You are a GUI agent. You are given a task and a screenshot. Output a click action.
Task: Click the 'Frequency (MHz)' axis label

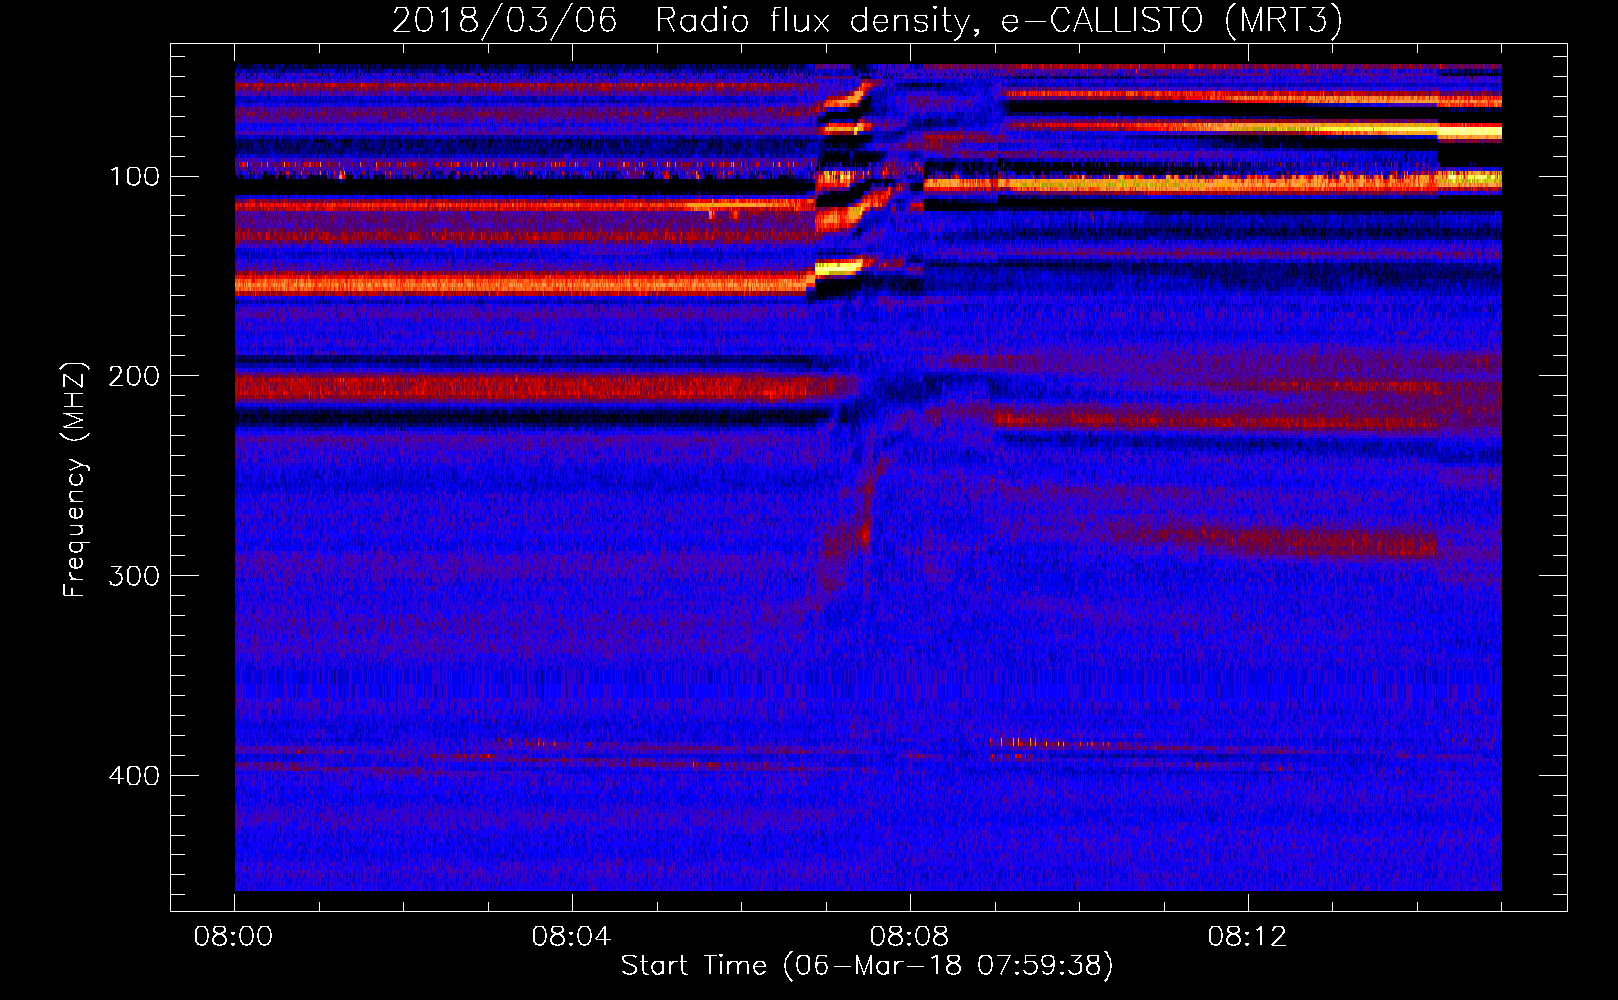click(x=74, y=479)
